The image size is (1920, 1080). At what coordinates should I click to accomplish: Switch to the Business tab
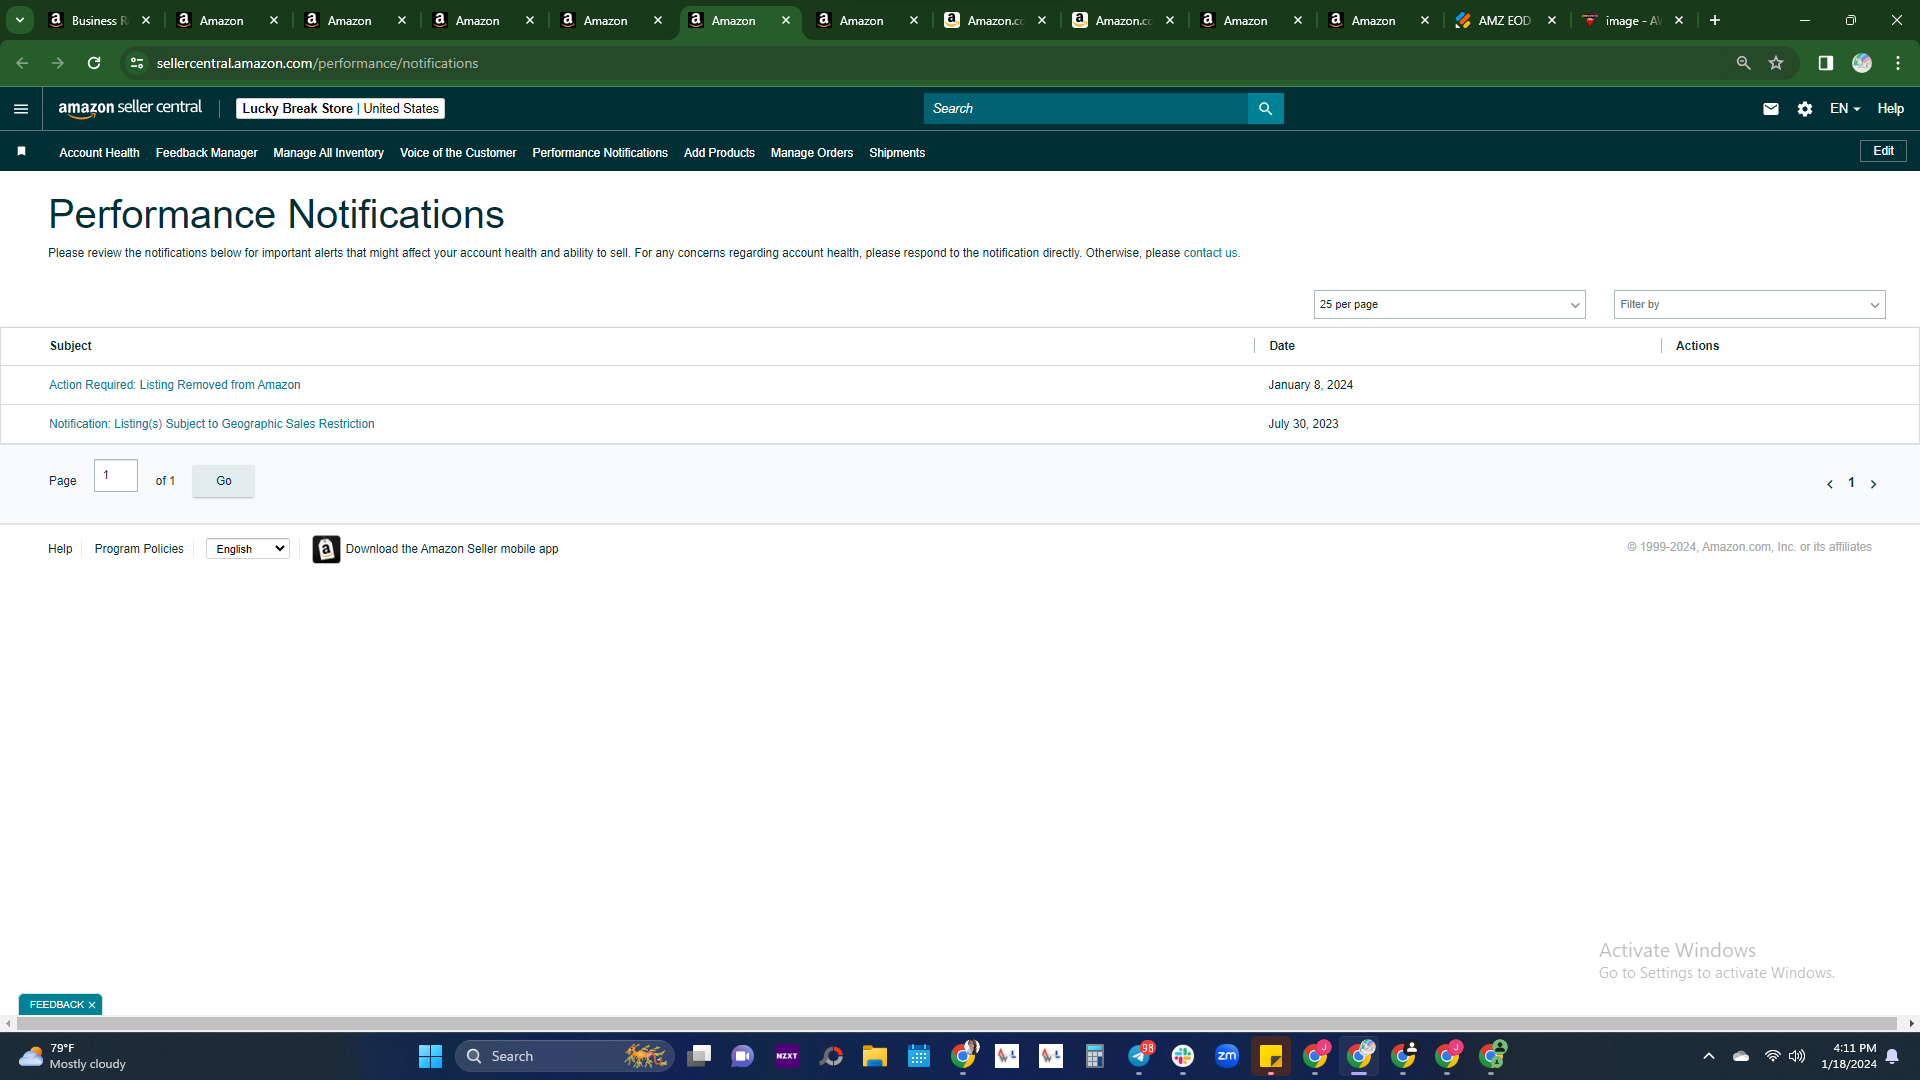[x=99, y=20]
